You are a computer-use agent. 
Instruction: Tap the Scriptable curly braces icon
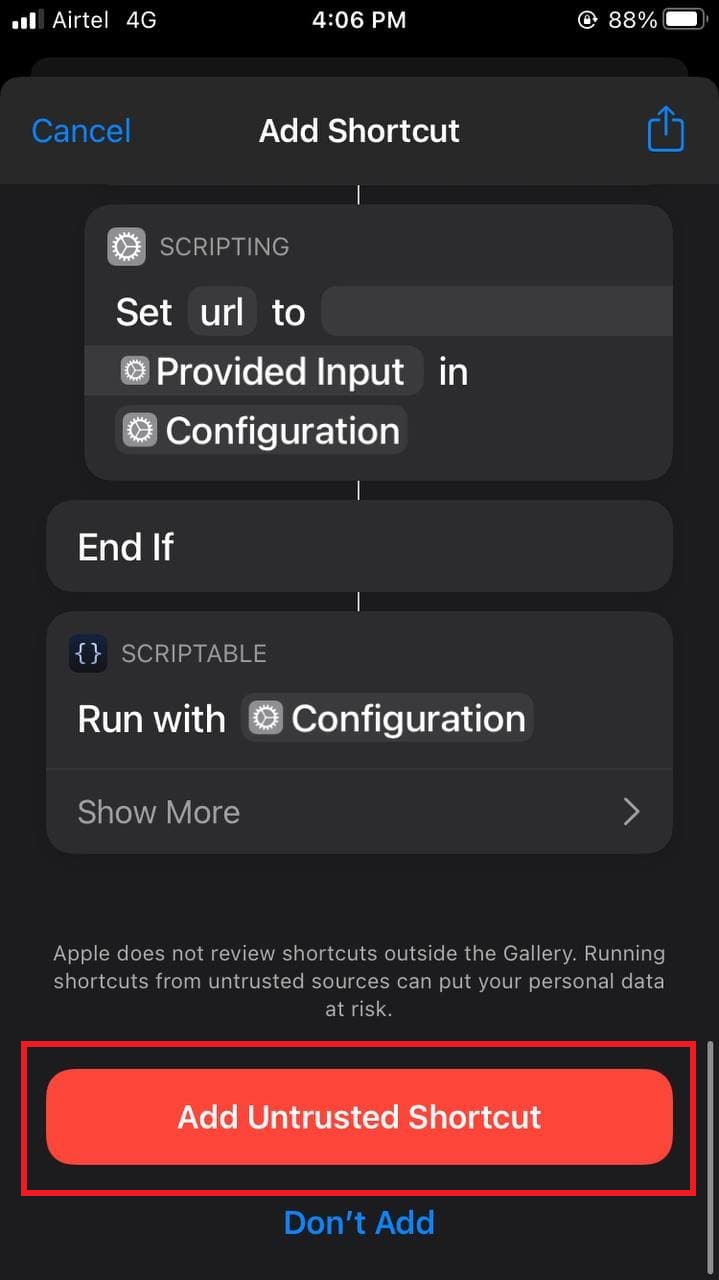point(88,653)
